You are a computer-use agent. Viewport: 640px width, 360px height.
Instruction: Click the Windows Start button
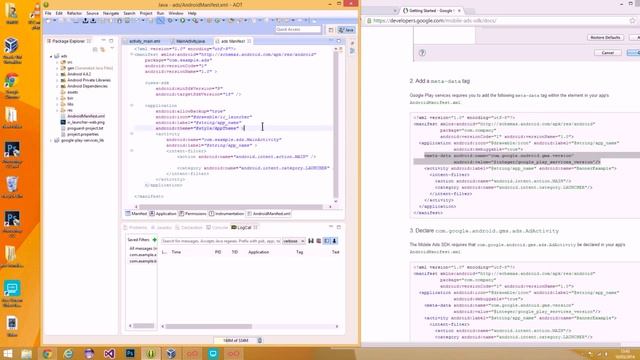point(8,353)
